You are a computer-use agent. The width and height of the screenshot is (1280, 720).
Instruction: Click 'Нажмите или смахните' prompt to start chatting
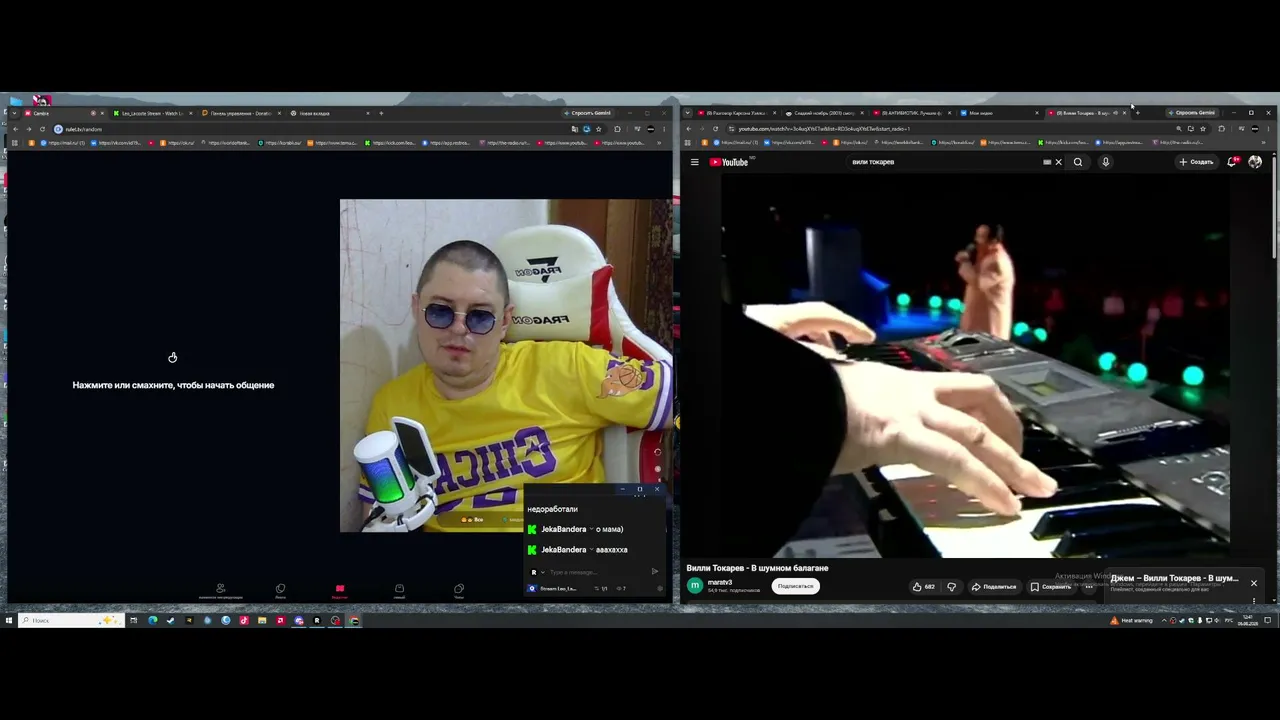coord(173,385)
